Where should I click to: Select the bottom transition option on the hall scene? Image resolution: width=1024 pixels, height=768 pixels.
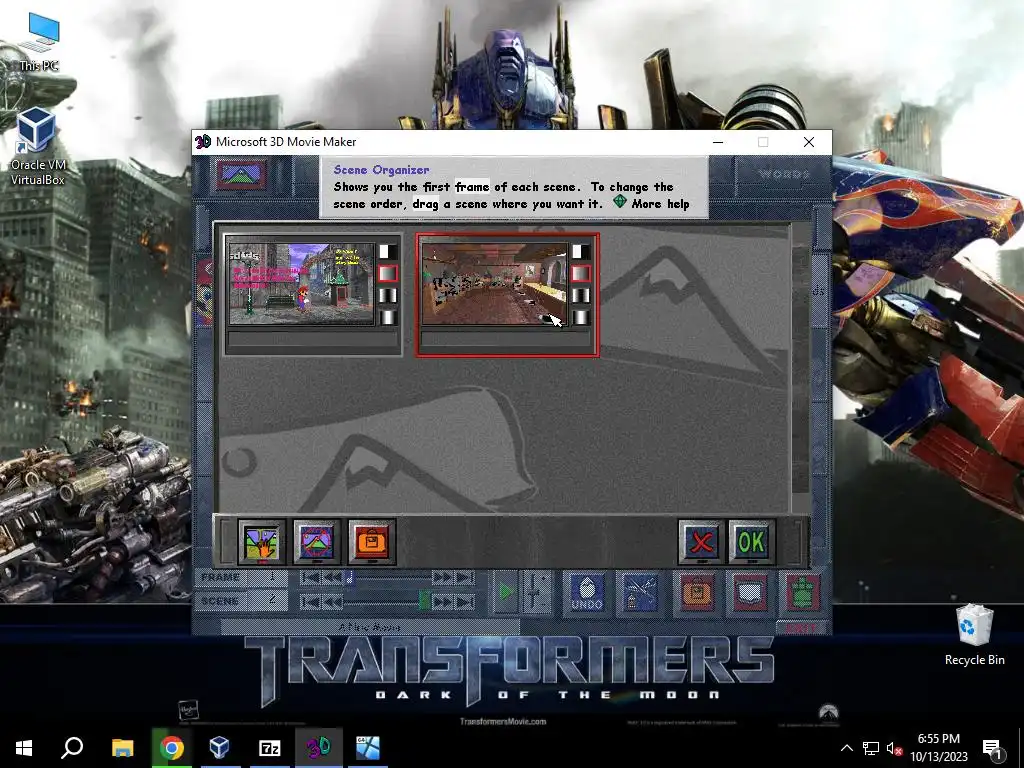click(x=581, y=317)
